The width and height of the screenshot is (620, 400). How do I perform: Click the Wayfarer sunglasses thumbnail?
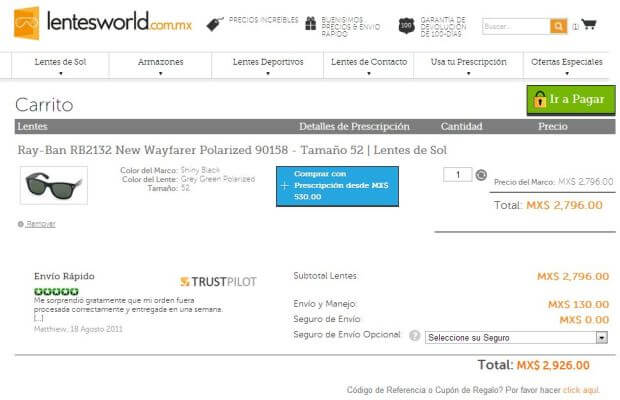point(54,185)
